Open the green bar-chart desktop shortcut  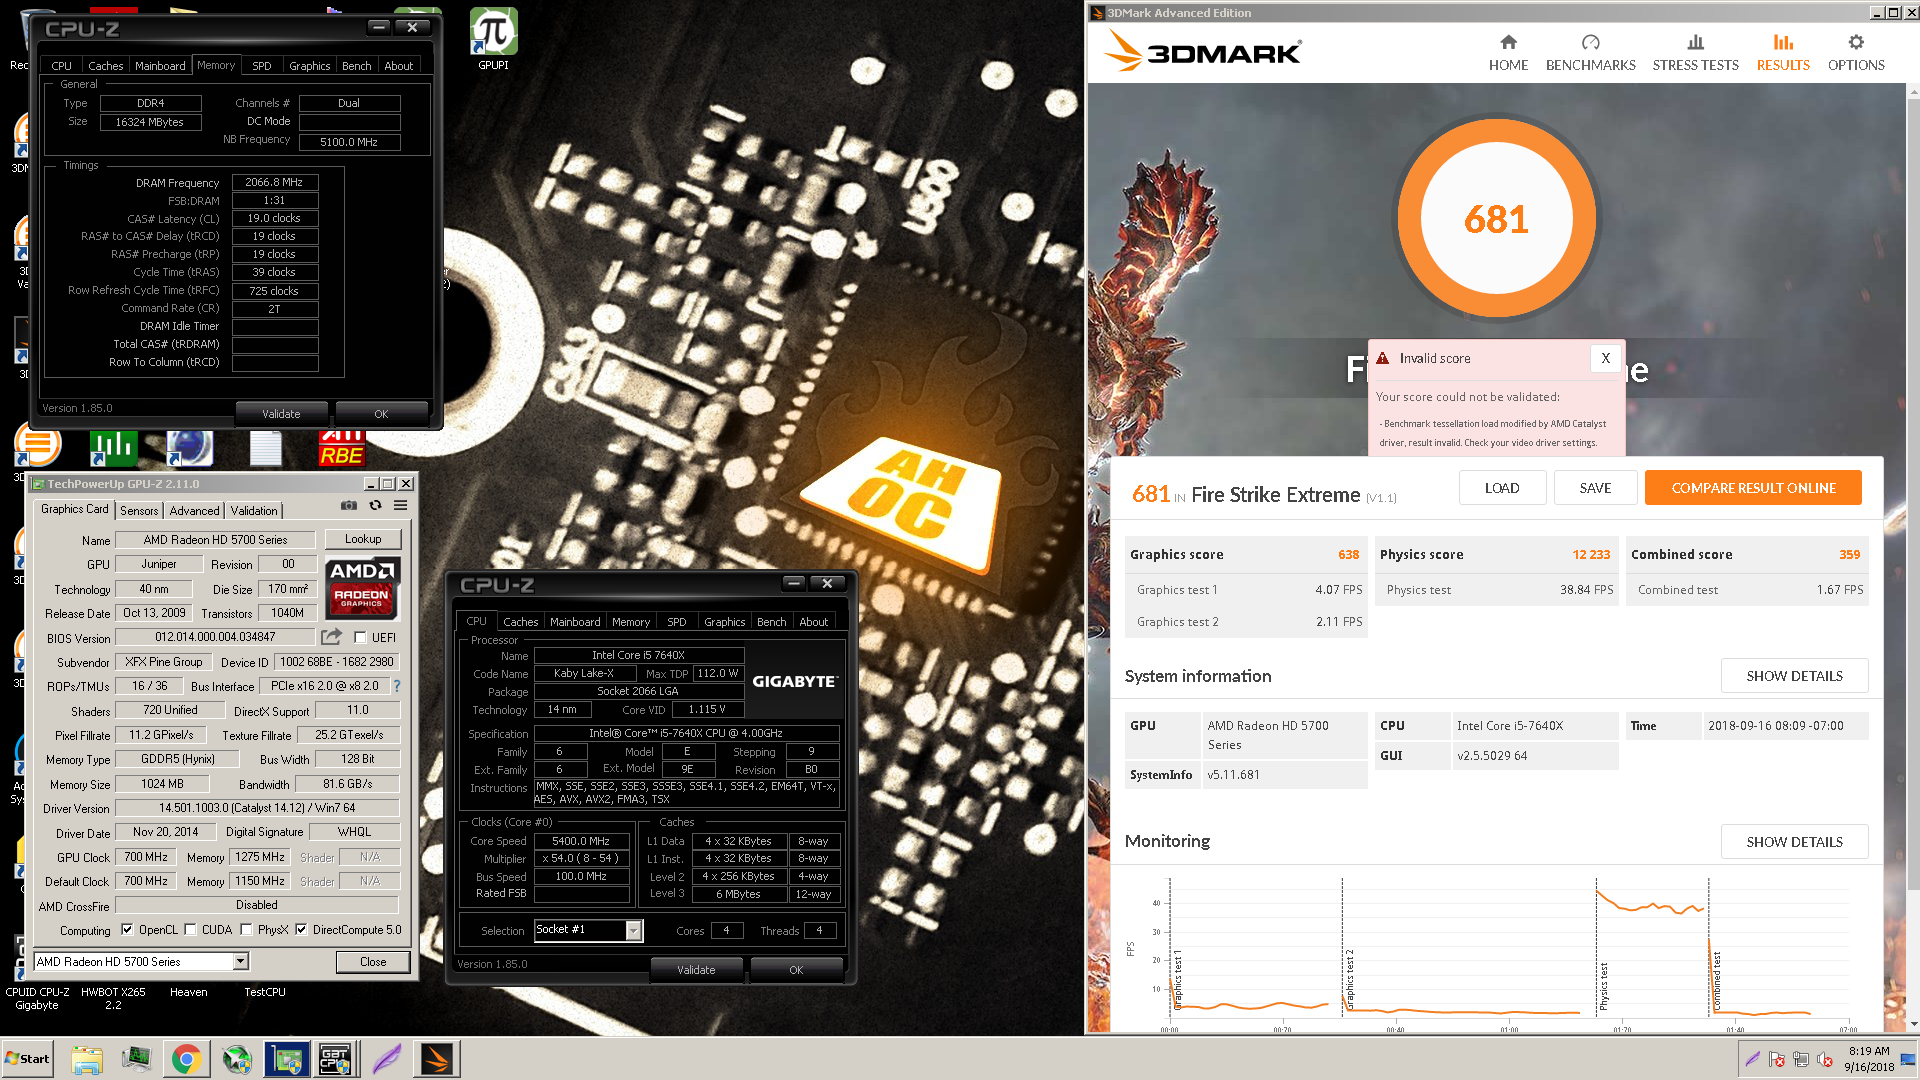[x=113, y=448]
